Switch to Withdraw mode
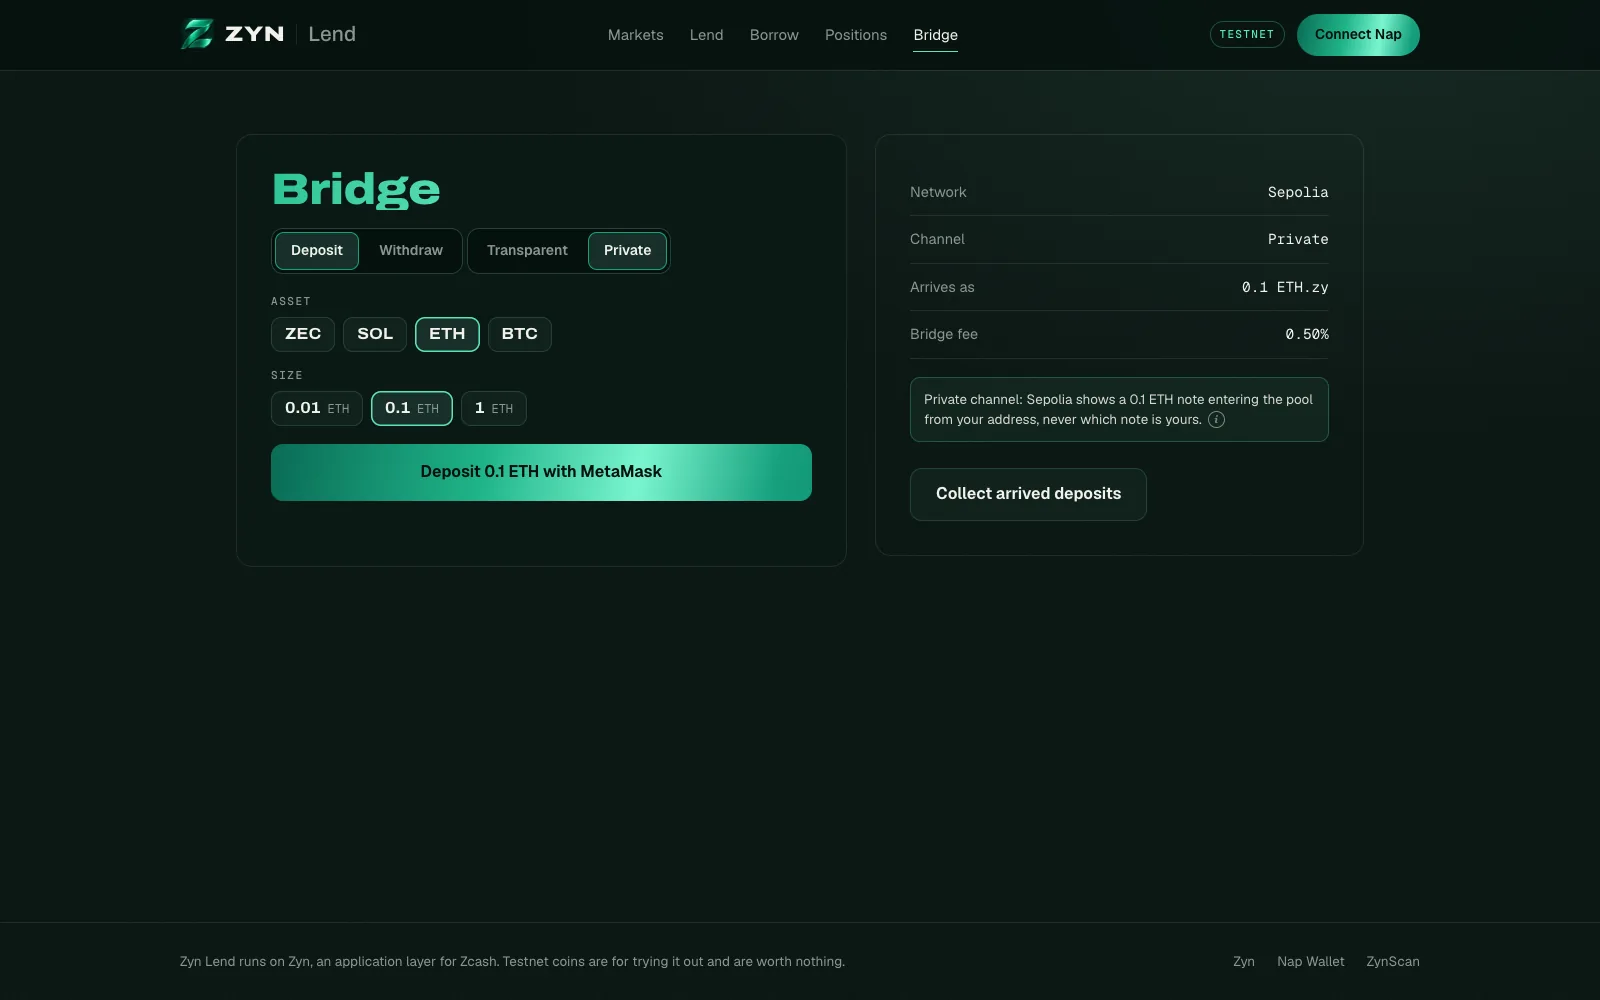1600x1000 pixels. 411,251
